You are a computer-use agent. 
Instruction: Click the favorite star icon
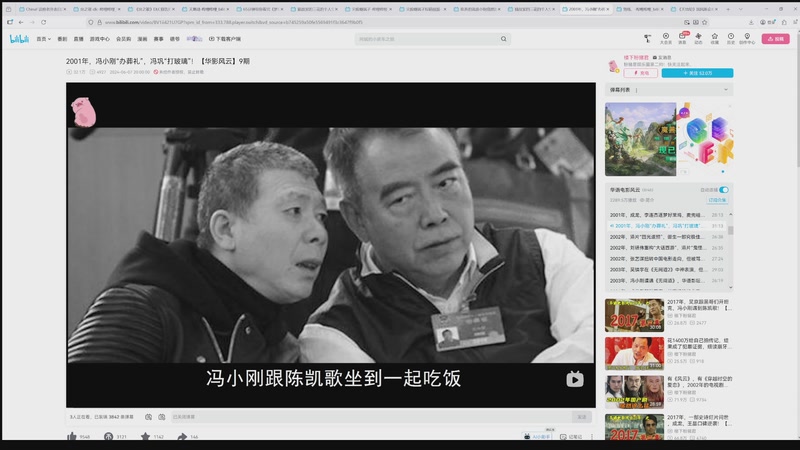tap(145, 437)
